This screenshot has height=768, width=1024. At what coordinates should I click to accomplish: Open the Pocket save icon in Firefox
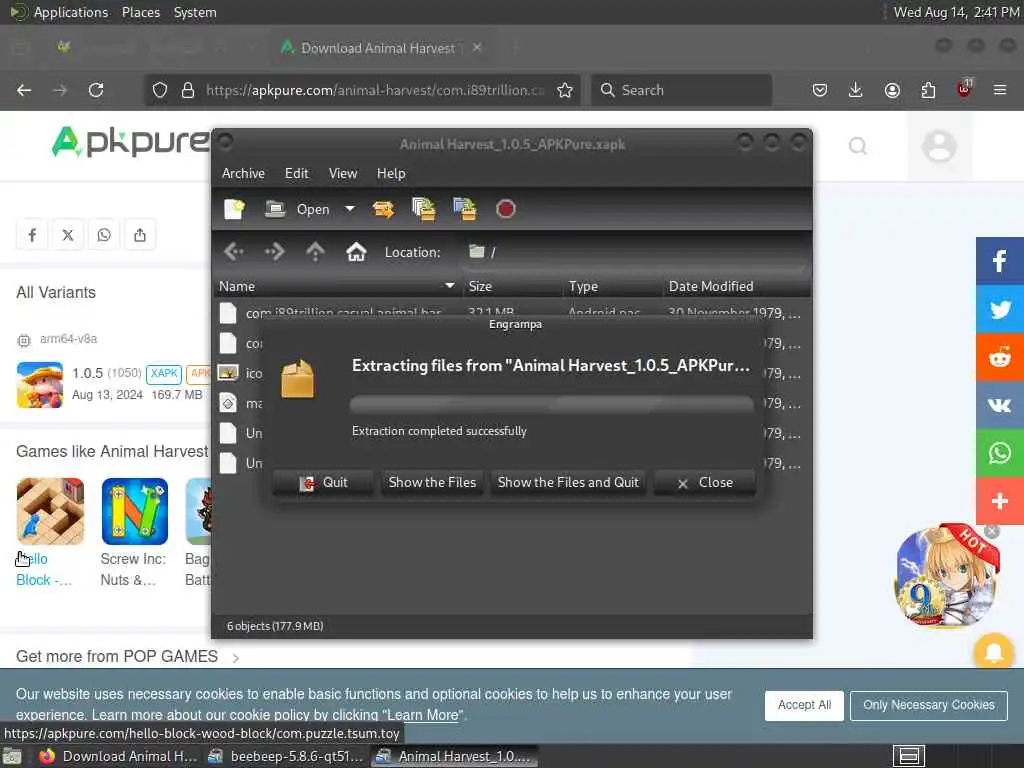tap(820, 90)
